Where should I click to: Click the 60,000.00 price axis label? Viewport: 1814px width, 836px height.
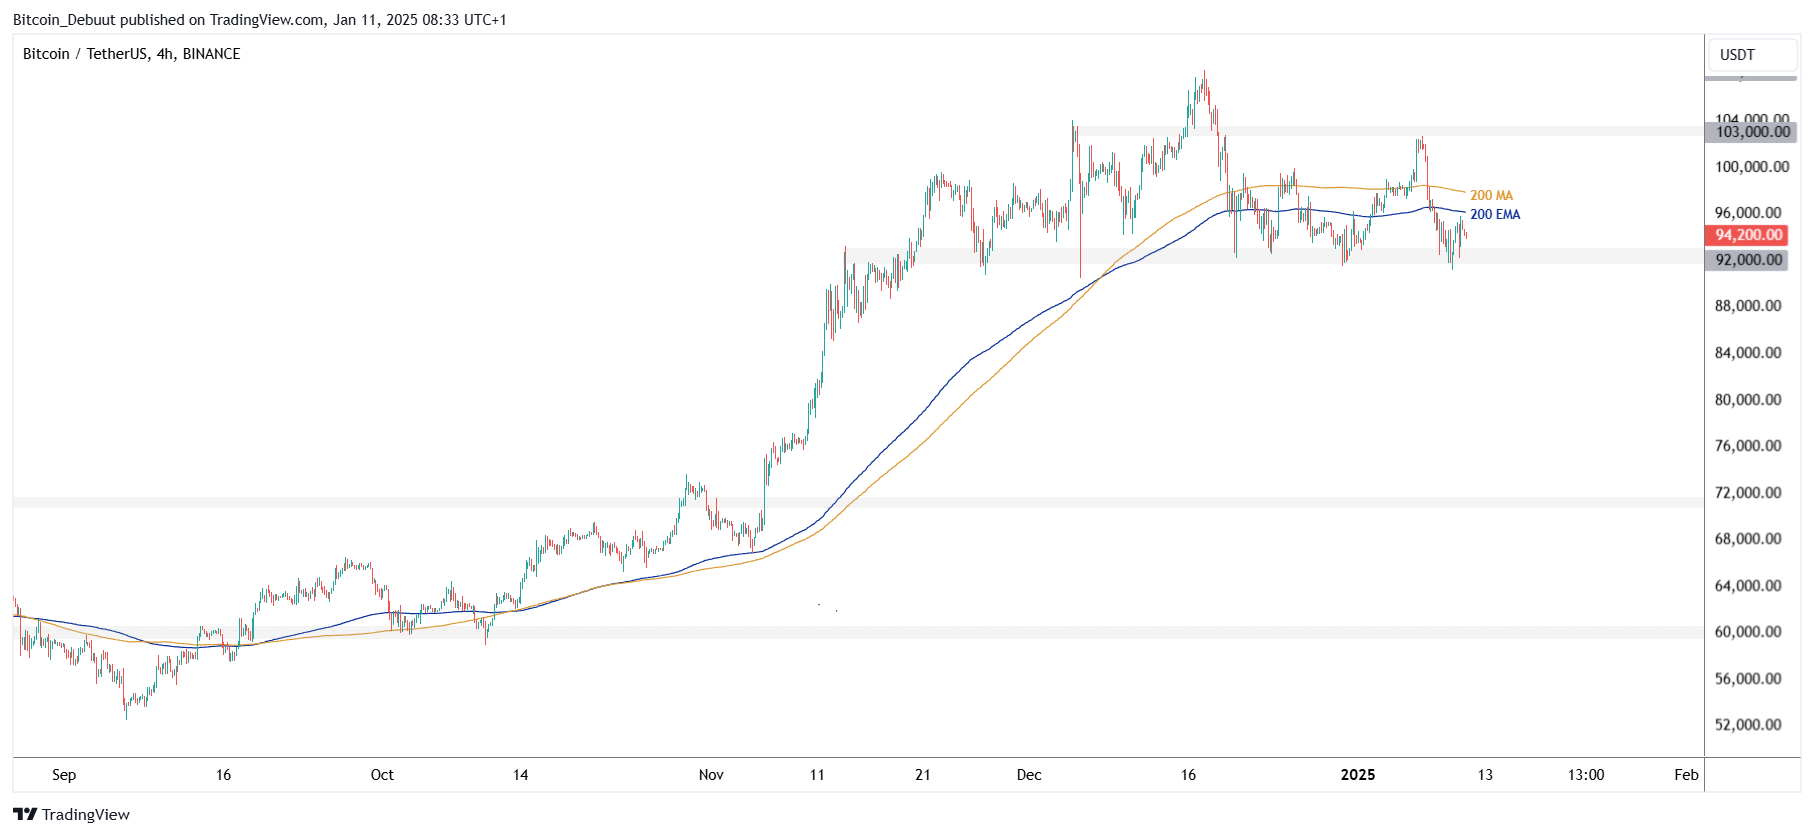point(1748,632)
